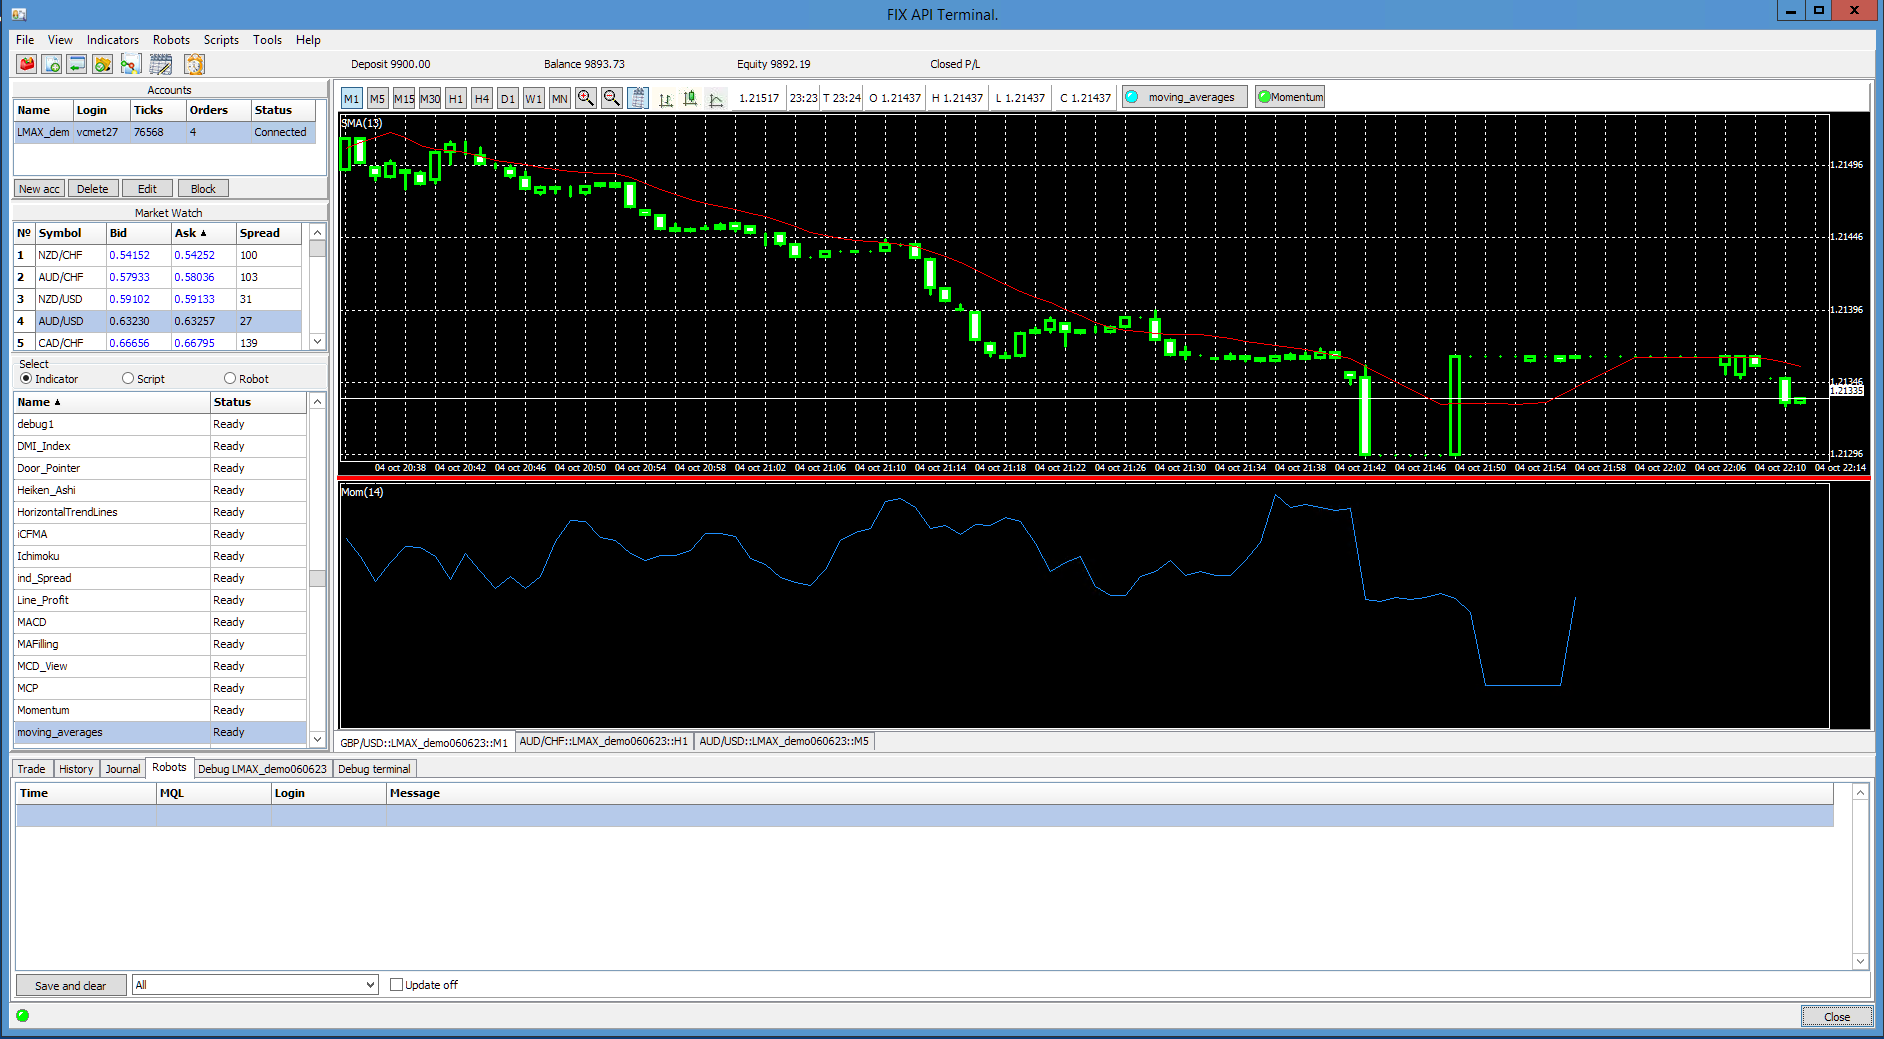
Task: Select the H4 timeframe button
Action: click(482, 98)
